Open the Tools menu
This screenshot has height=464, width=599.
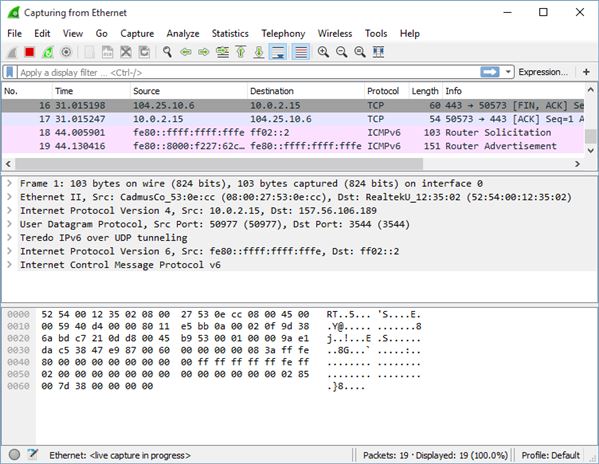tap(376, 34)
